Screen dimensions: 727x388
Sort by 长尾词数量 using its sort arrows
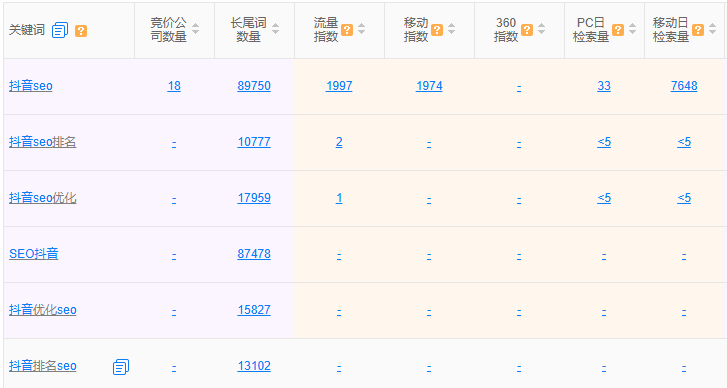(x=275, y=29)
